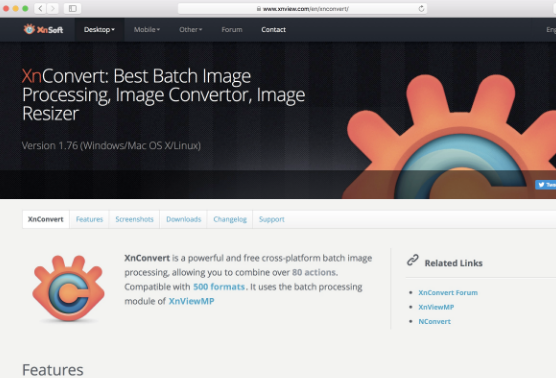Viewport: 556px width, 378px height.
Task: Click the Version 1.76 text
Action: (111, 145)
